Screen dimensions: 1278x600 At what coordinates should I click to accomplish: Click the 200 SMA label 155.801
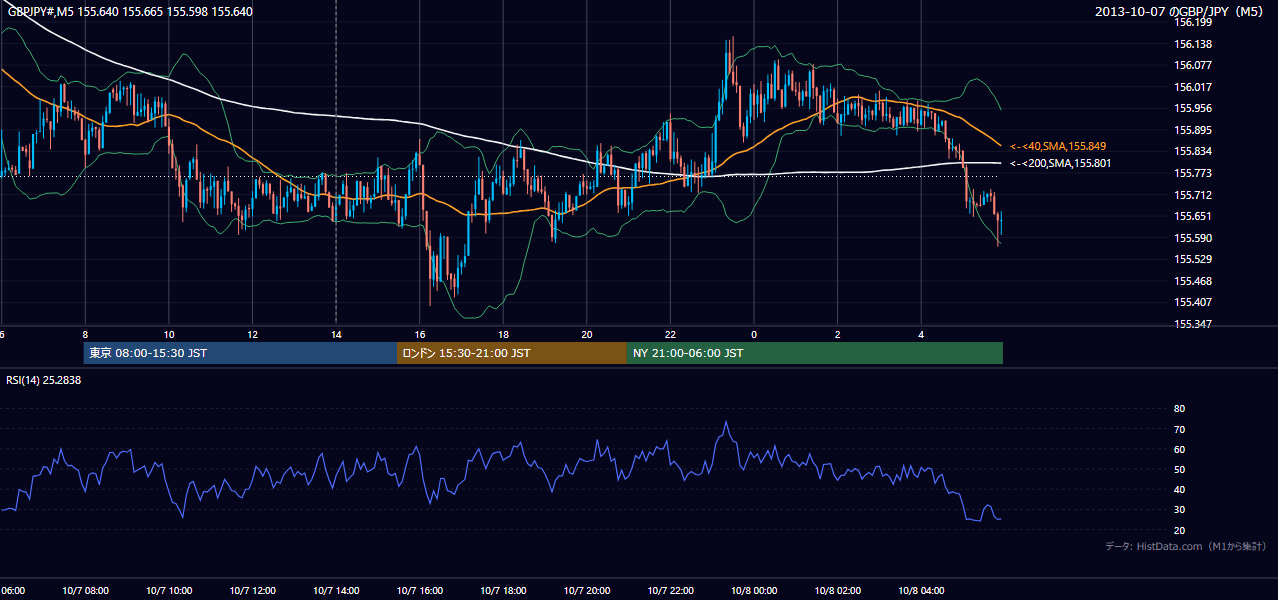point(1060,163)
